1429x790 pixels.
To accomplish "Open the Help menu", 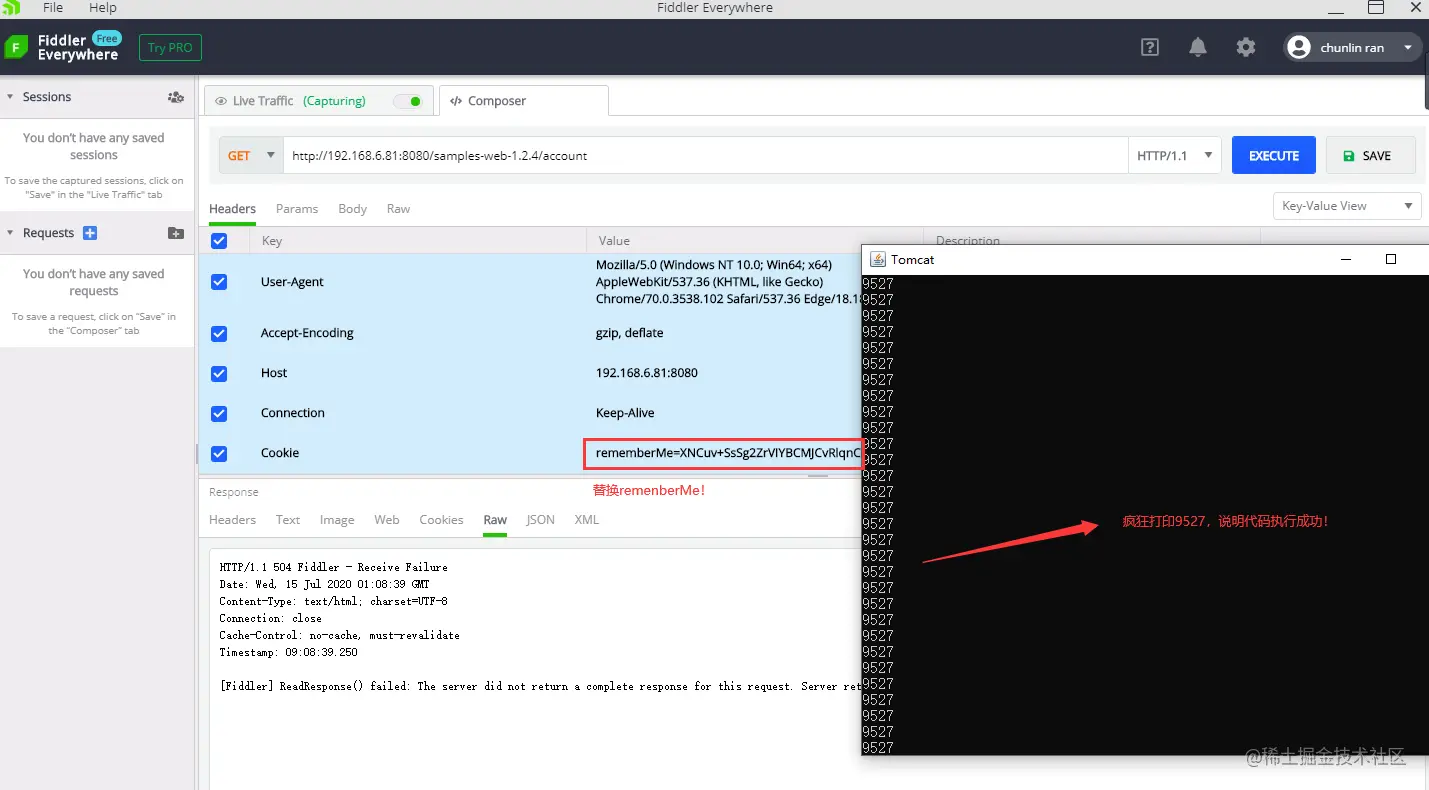I will (103, 8).
